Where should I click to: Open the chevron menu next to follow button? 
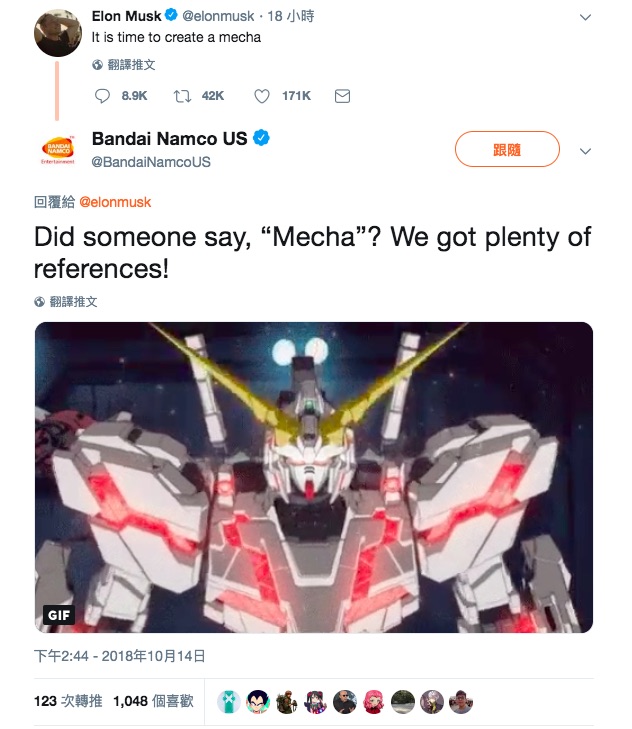click(585, 151)
